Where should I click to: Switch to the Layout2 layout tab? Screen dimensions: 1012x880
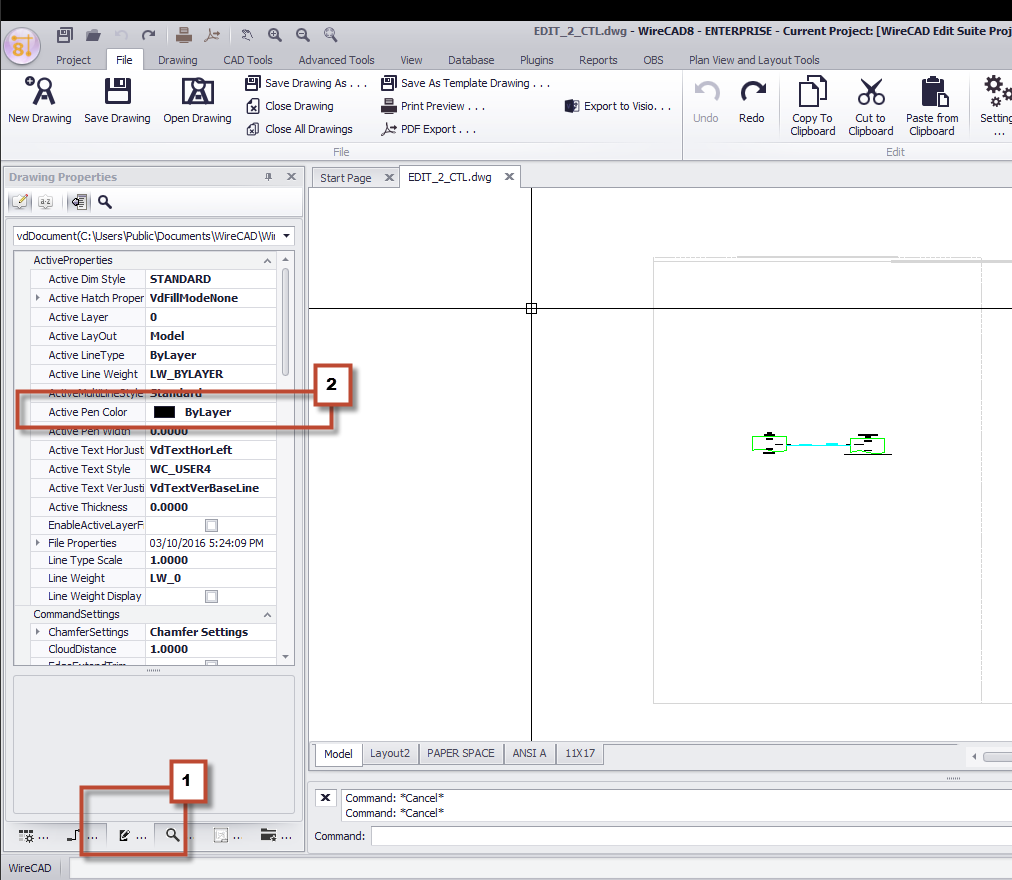click(x=390, y=753)
